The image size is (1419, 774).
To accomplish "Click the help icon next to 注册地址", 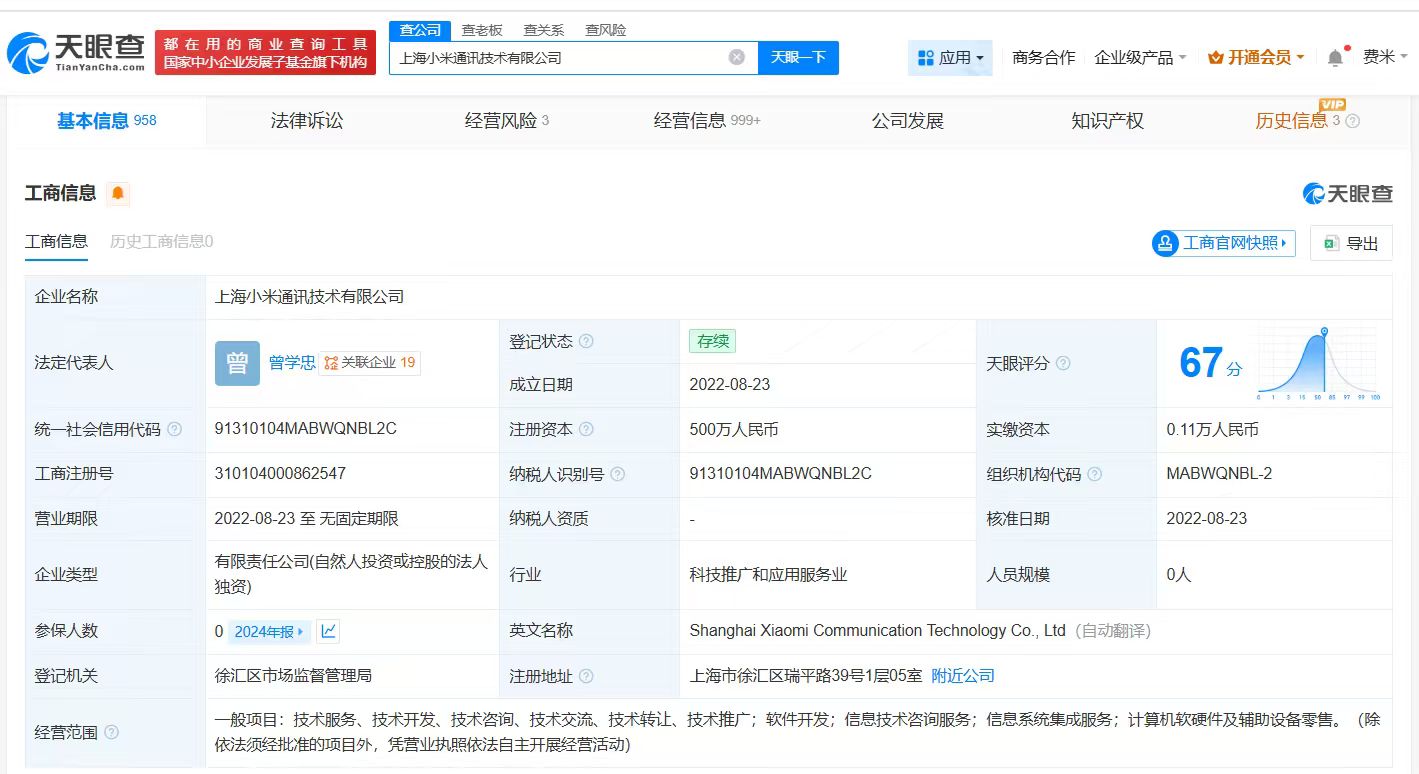I will click(586, 676).
